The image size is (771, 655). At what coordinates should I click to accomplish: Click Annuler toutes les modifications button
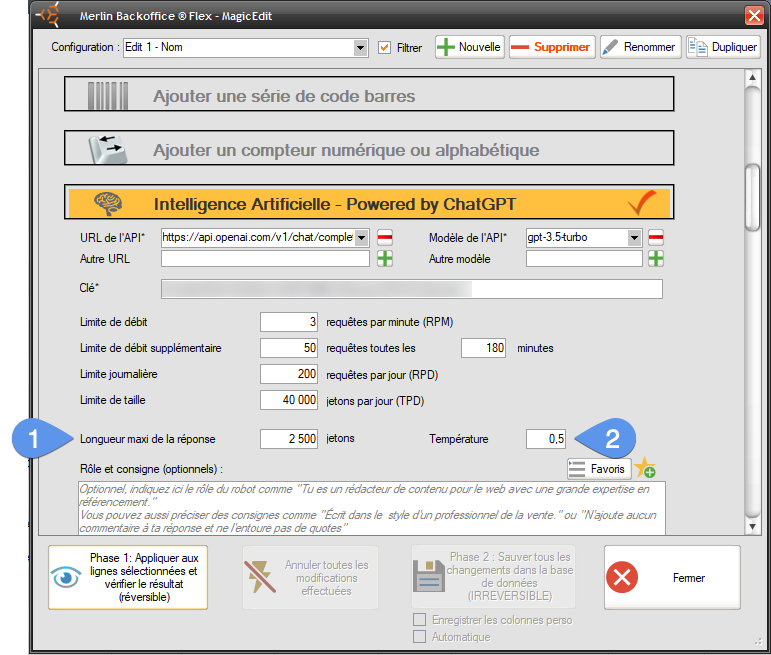[310, 577]
